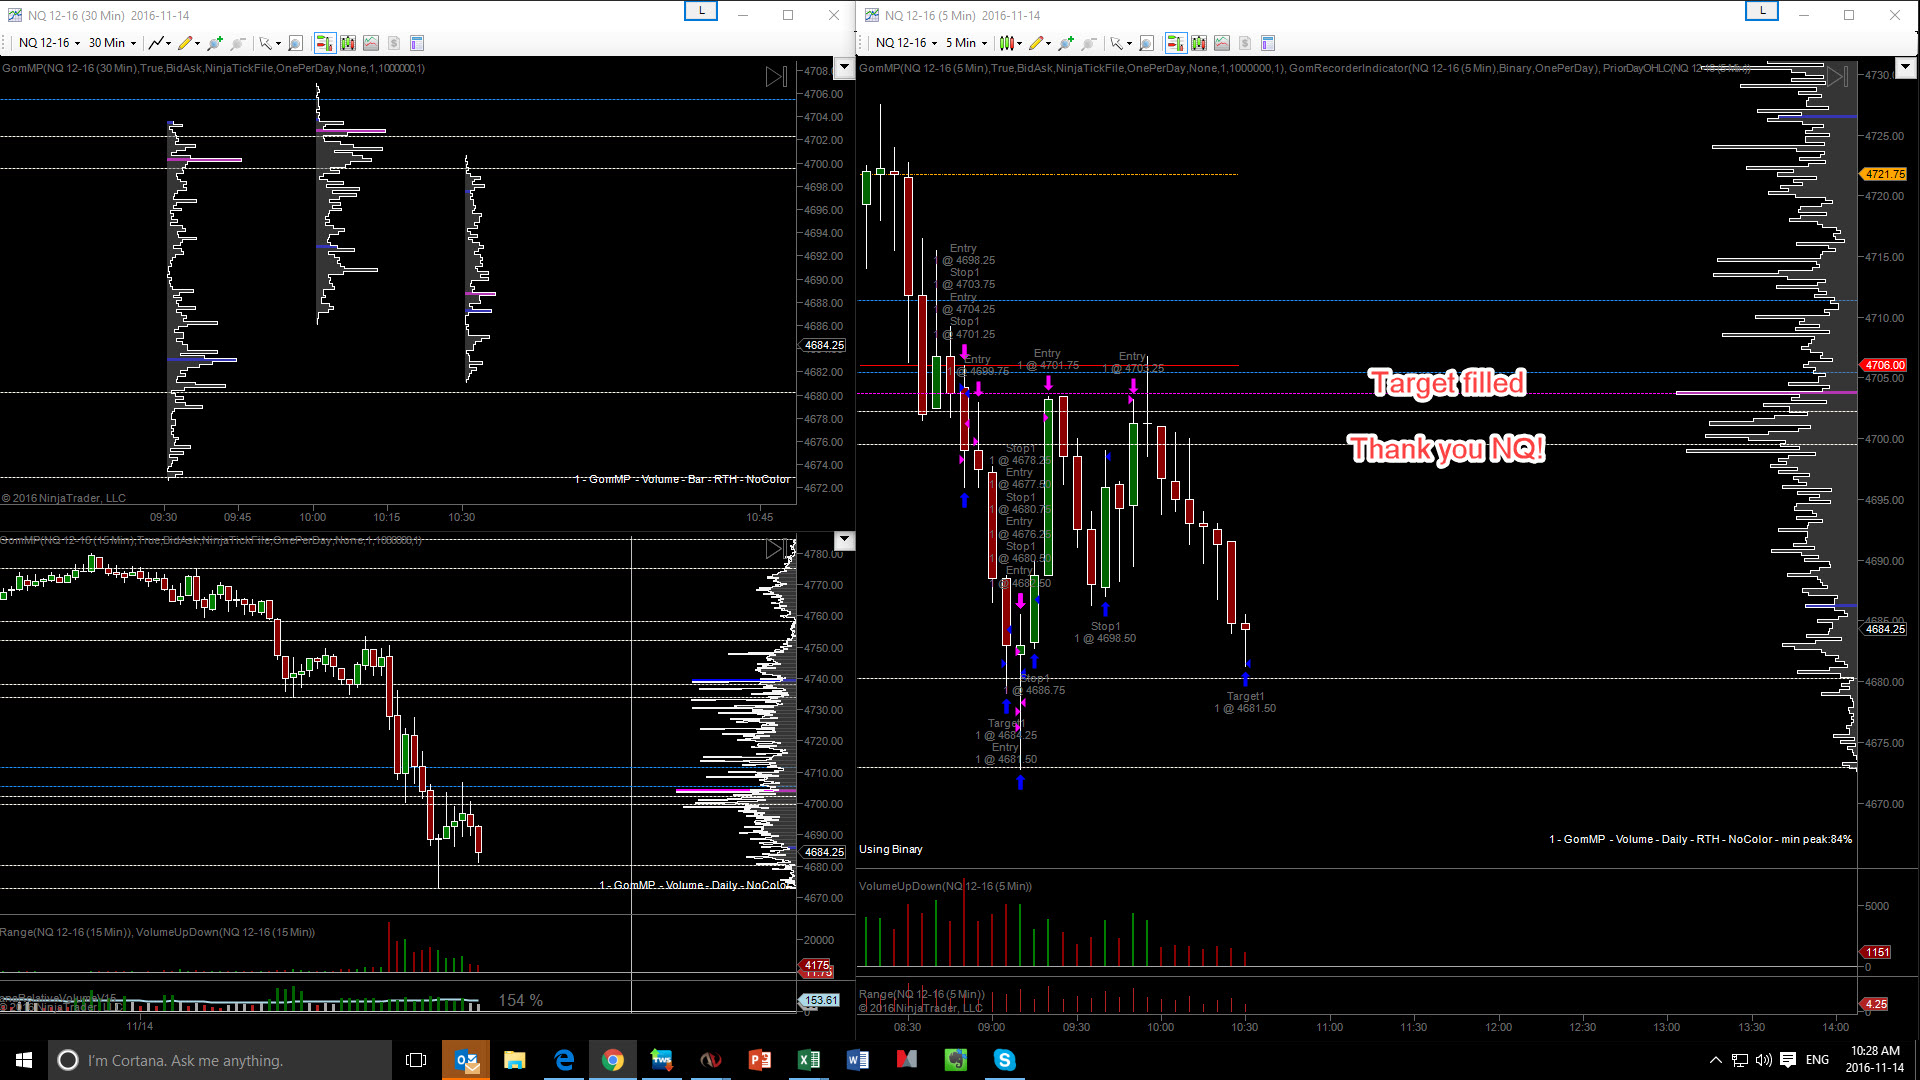Click zoom out icon in 5 Min window
Image resolution: width=1920 pixels, height=1080 pixels.
coord(1089,43)
